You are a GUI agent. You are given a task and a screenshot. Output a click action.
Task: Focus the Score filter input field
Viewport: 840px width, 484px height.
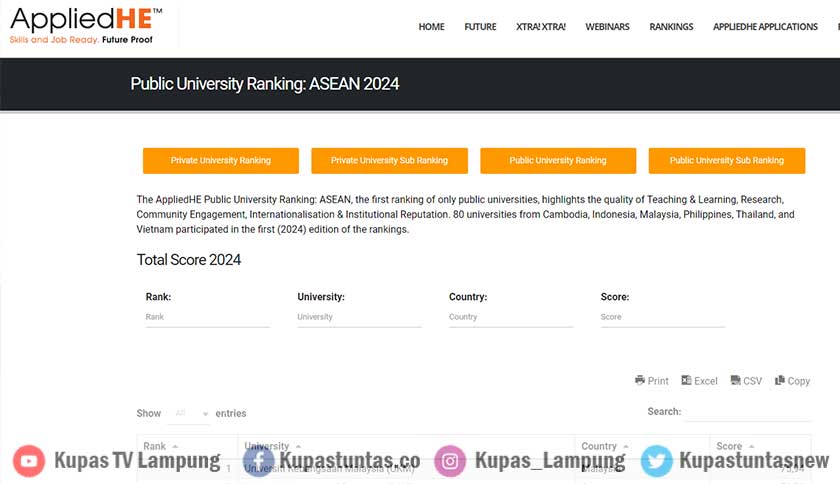(663, 317)
